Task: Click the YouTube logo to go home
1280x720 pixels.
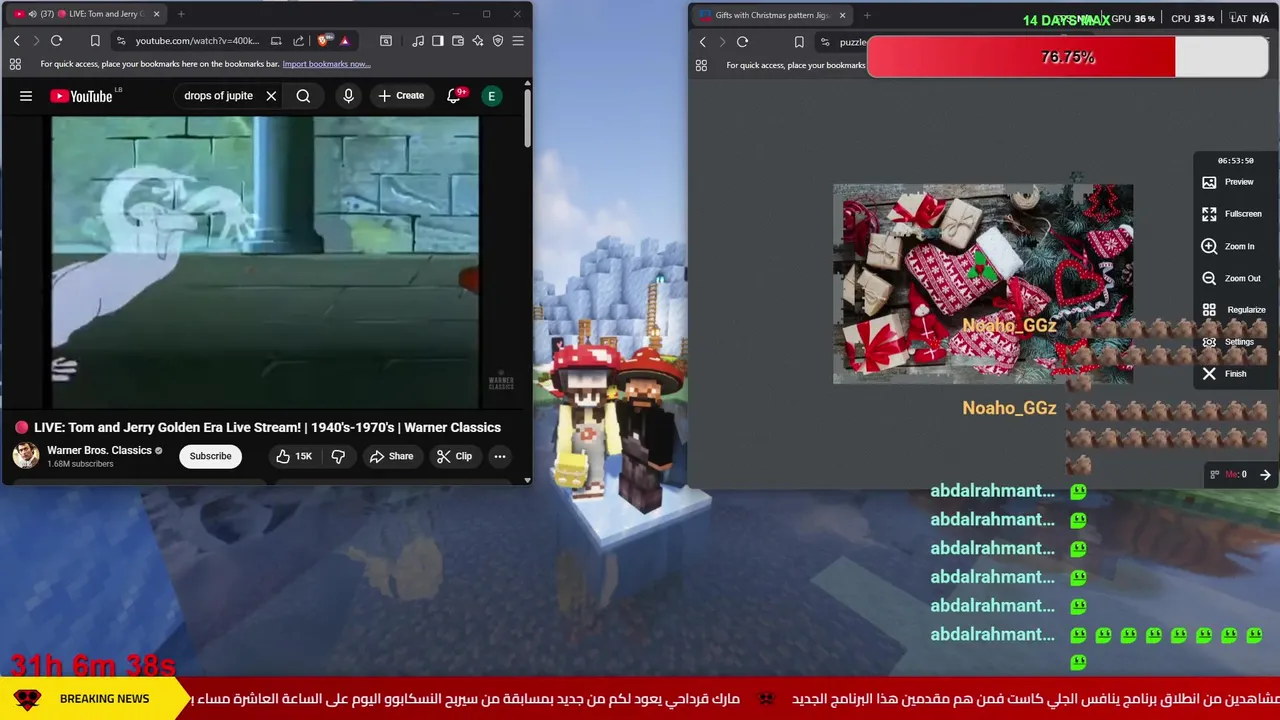Action: pyautogui.click(x=81, y=96)
